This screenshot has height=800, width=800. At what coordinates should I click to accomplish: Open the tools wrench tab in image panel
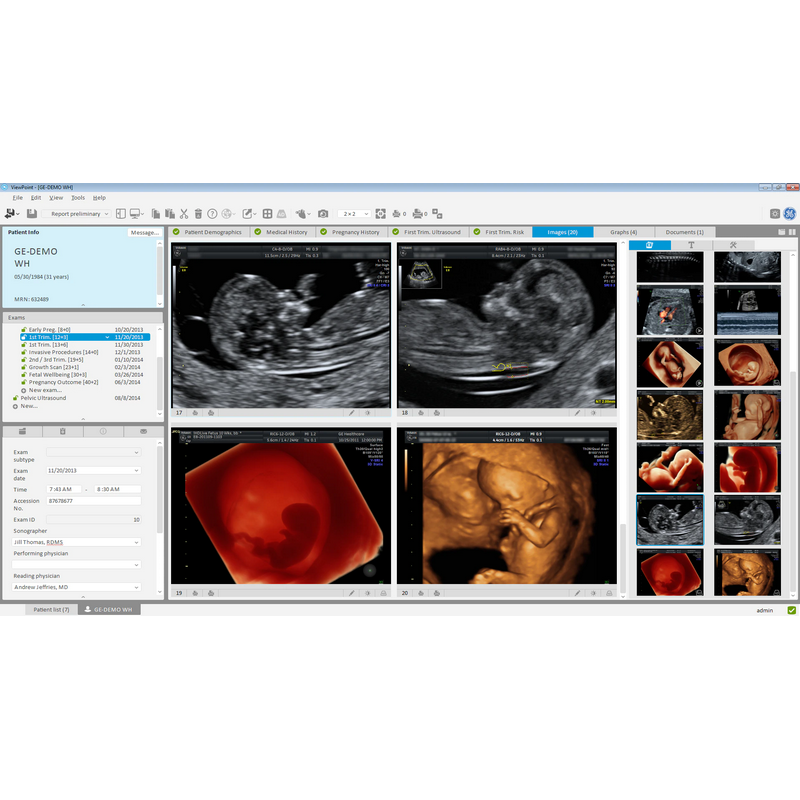733,245
